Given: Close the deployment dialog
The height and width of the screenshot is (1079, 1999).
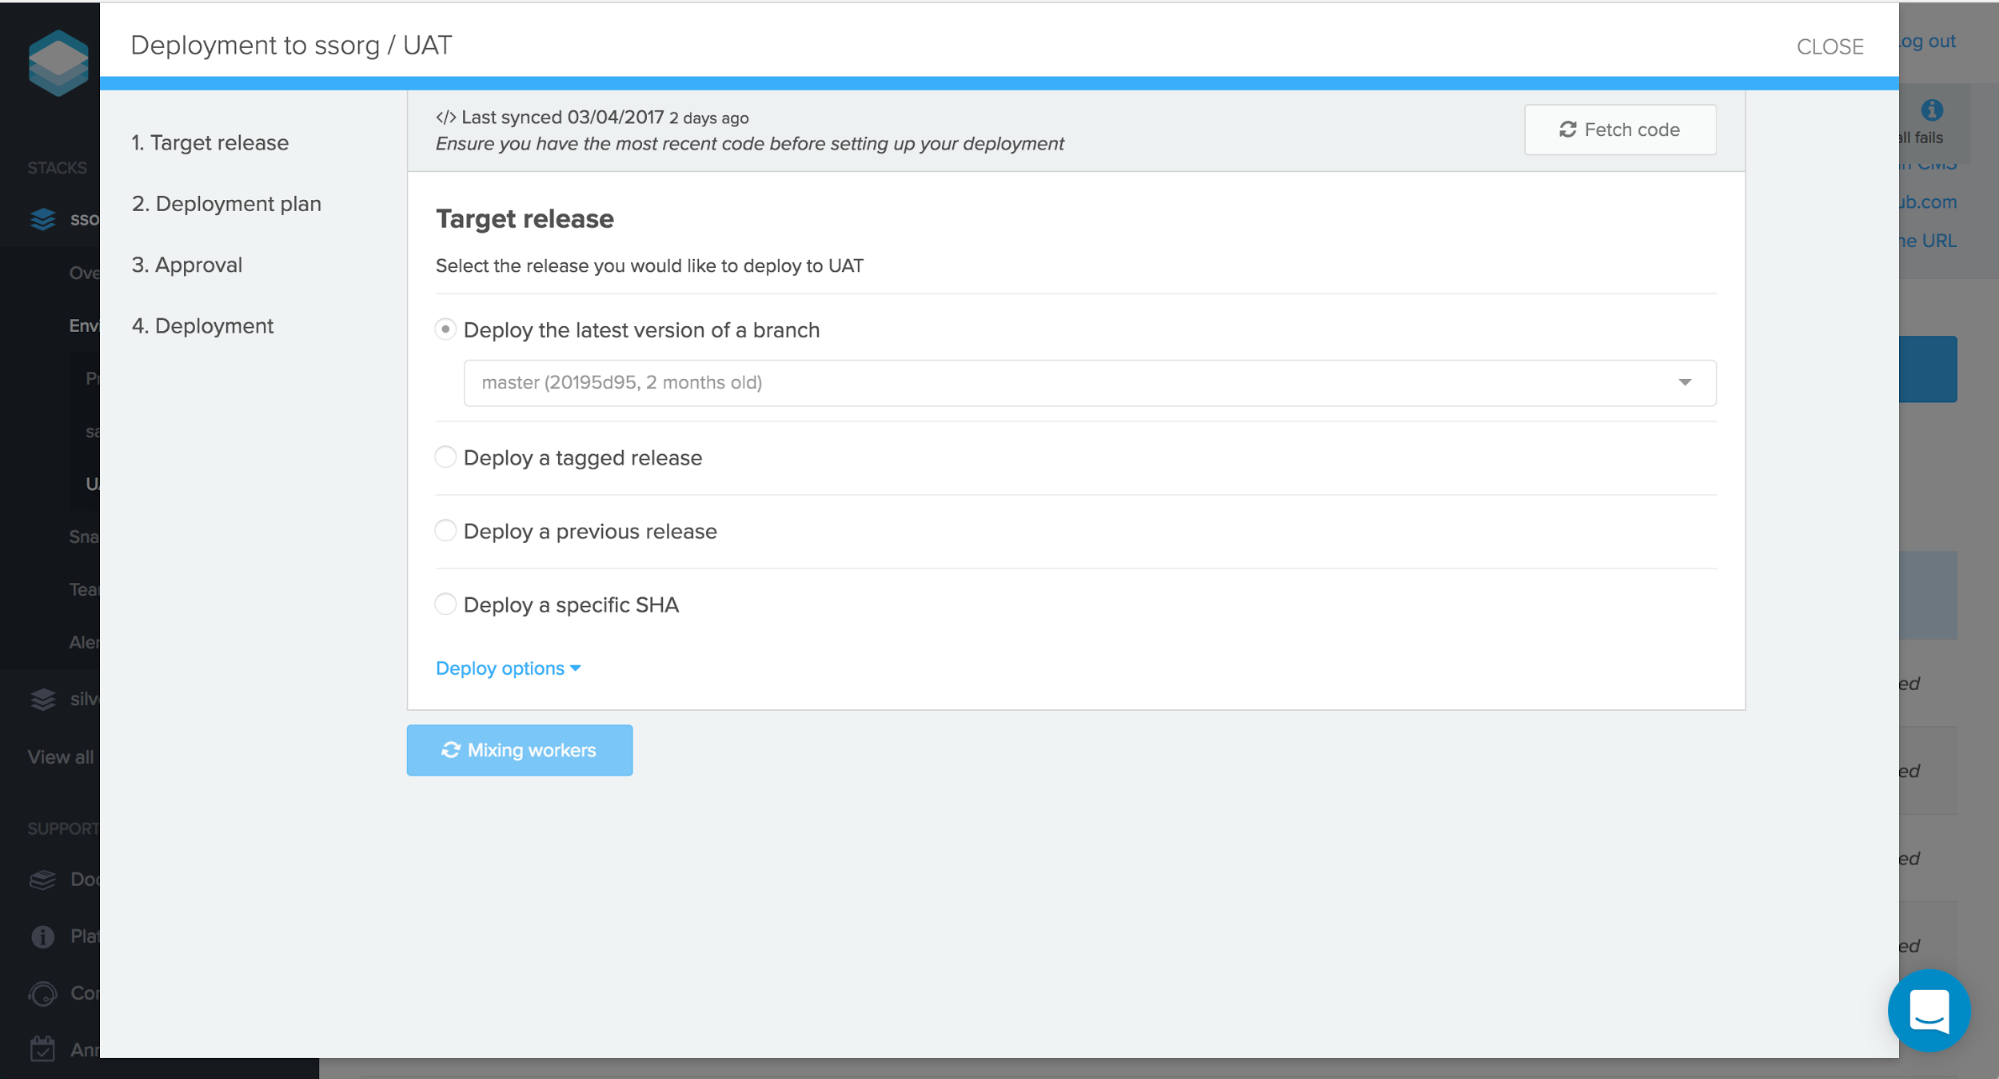Looking at the screenshot, I should click(1829, 47).
